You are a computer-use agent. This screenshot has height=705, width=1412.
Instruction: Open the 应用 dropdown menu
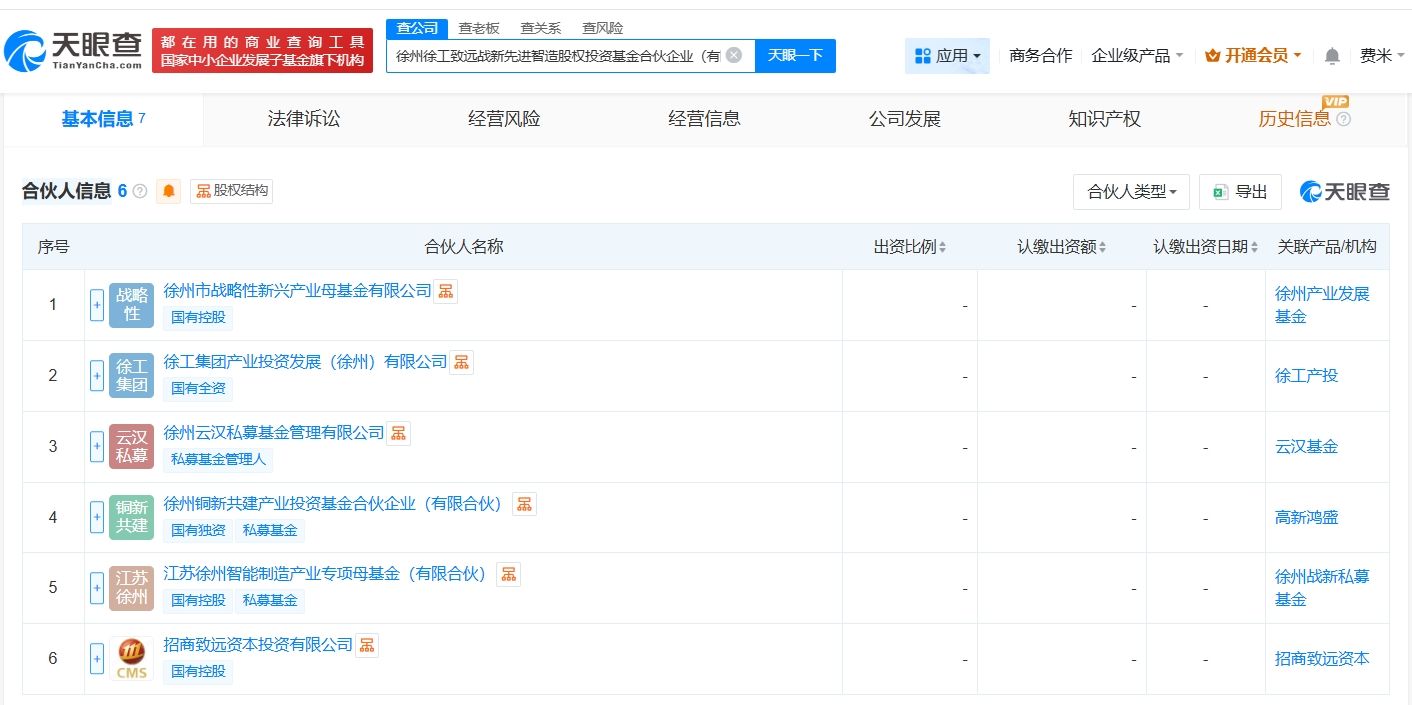pos(947,56)
